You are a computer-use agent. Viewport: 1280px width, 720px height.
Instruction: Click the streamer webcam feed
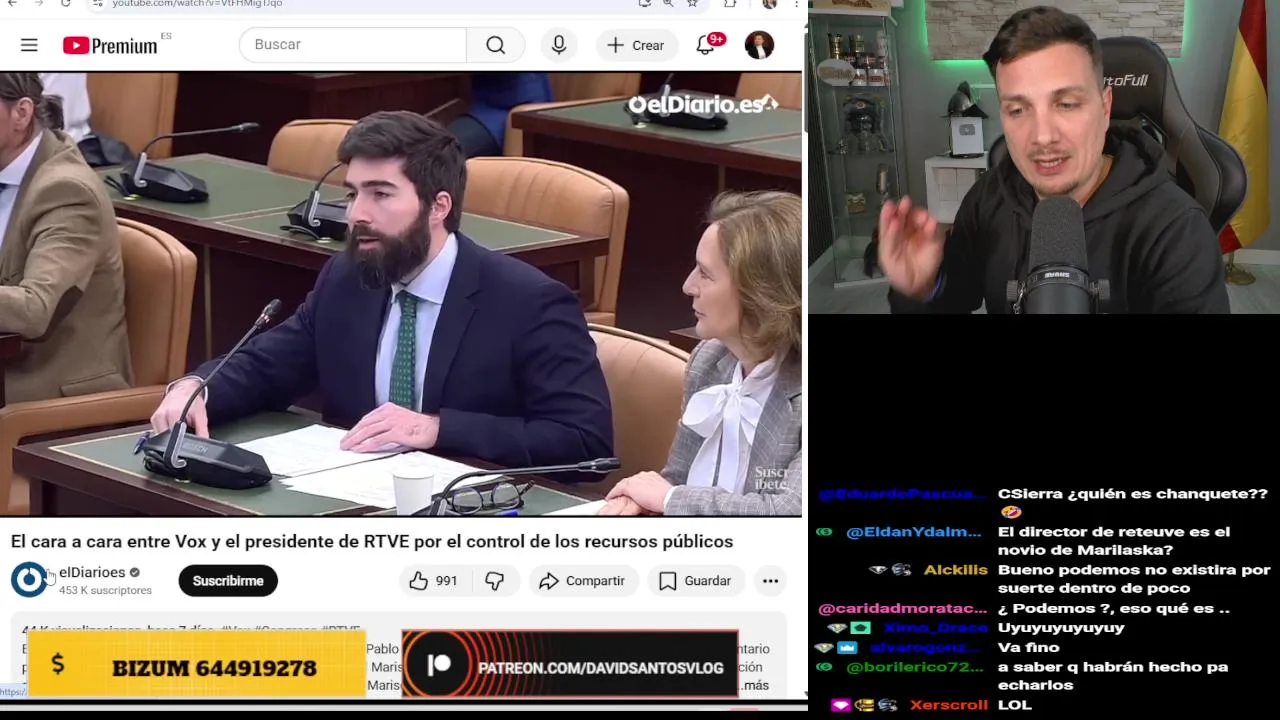(1044, 157)
